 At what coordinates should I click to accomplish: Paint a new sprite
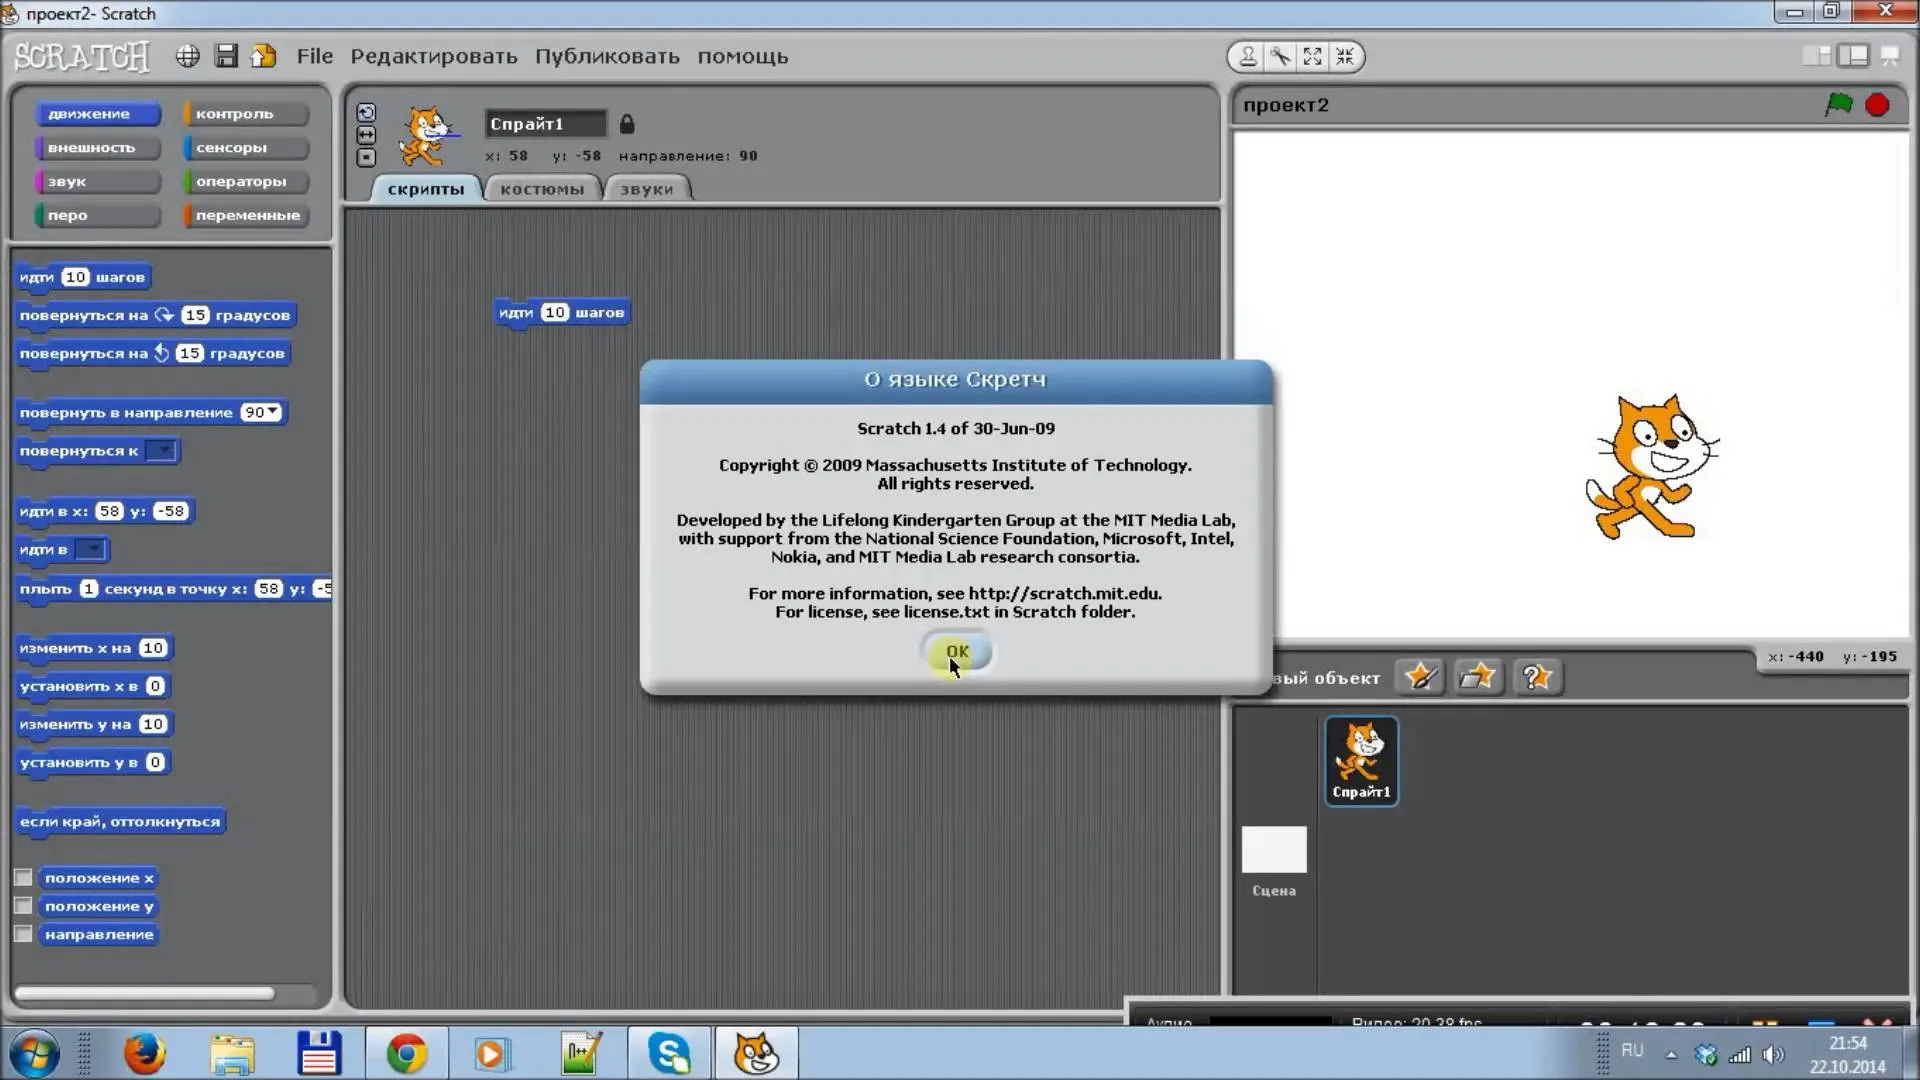[1420, 677]
